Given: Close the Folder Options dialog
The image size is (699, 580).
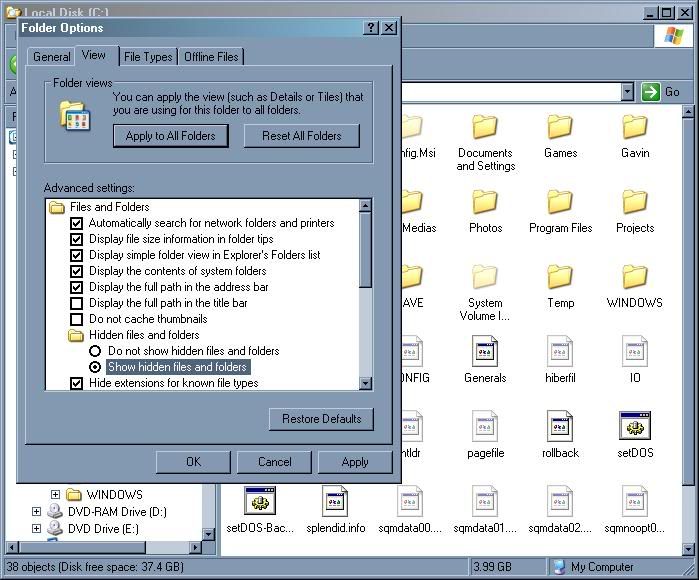Looking at the screenshot, I should point(389,28).
